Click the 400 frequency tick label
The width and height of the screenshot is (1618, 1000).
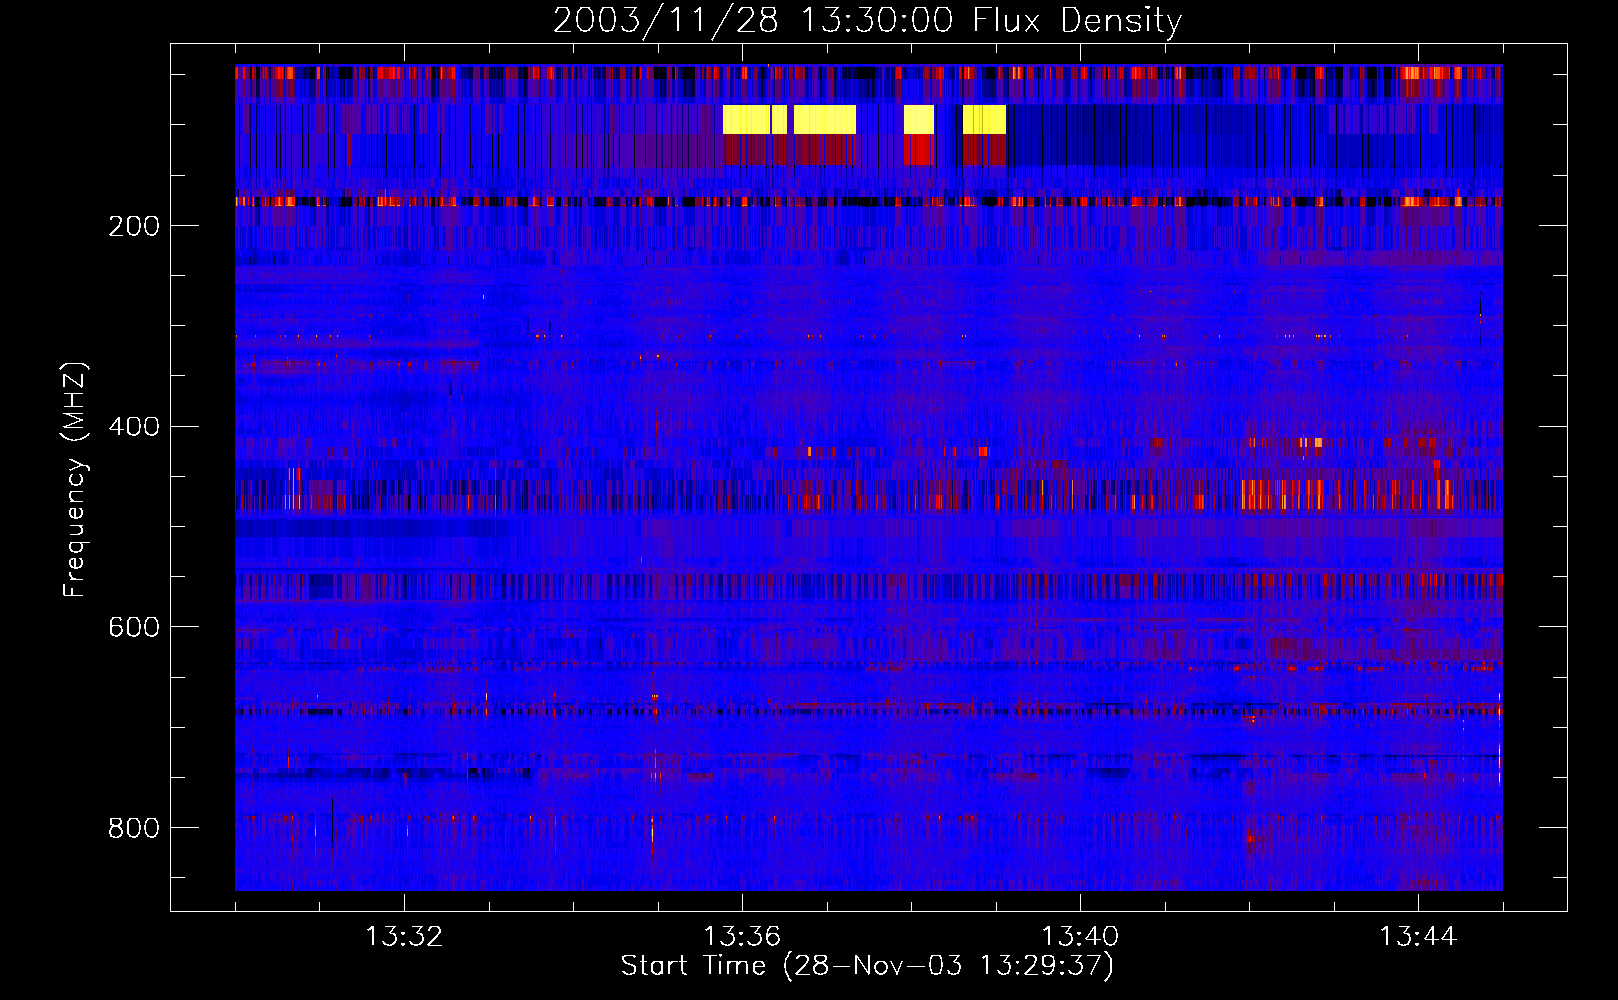pos(134,427)
